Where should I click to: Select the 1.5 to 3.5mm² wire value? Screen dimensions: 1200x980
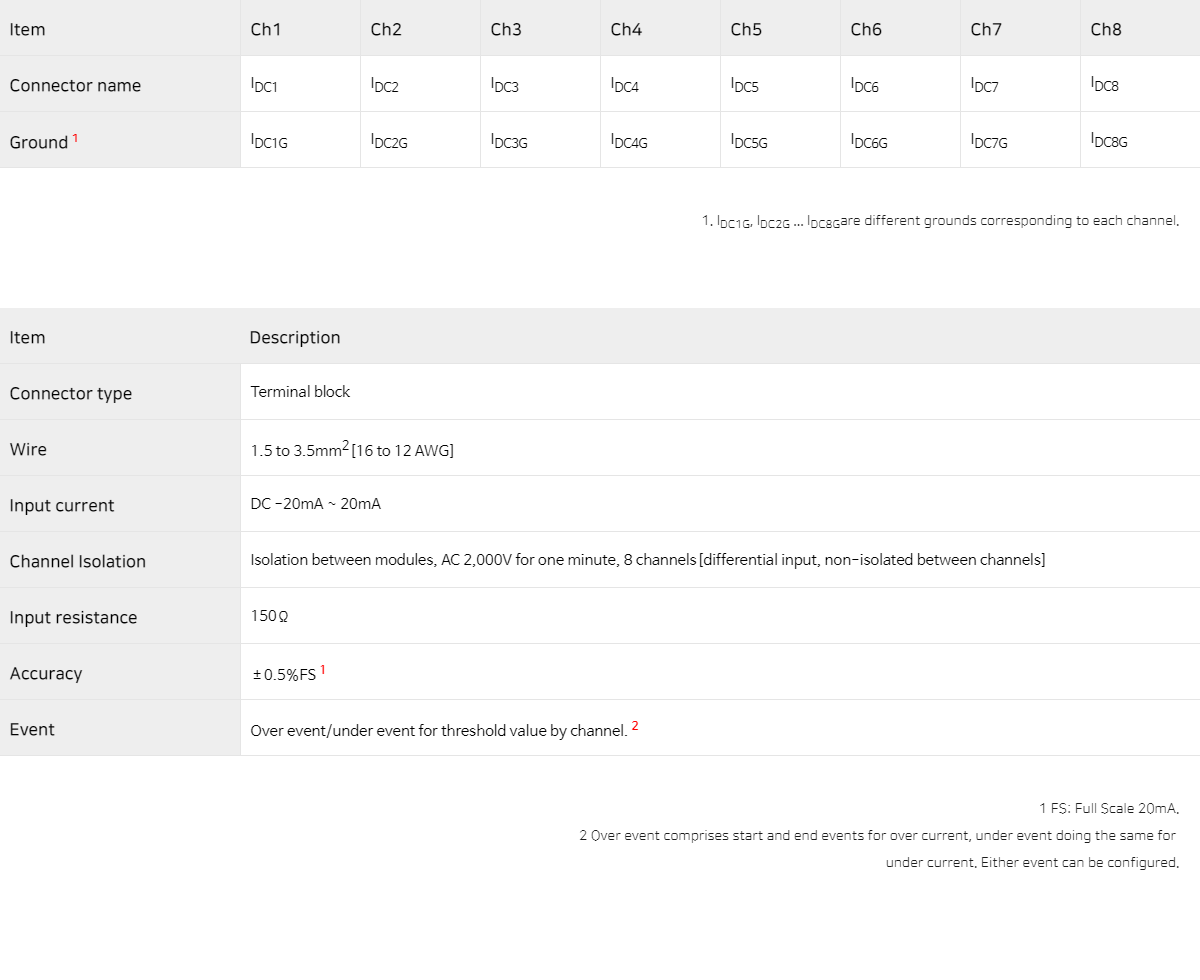point(352,449)
